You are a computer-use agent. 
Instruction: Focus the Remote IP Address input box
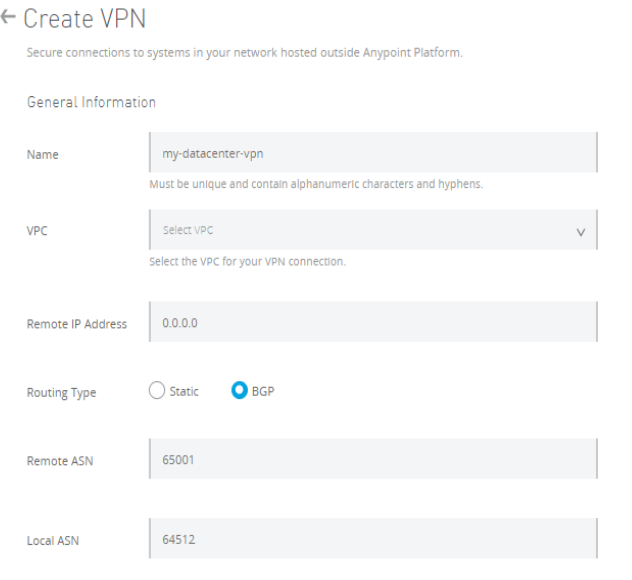(372, 322)
